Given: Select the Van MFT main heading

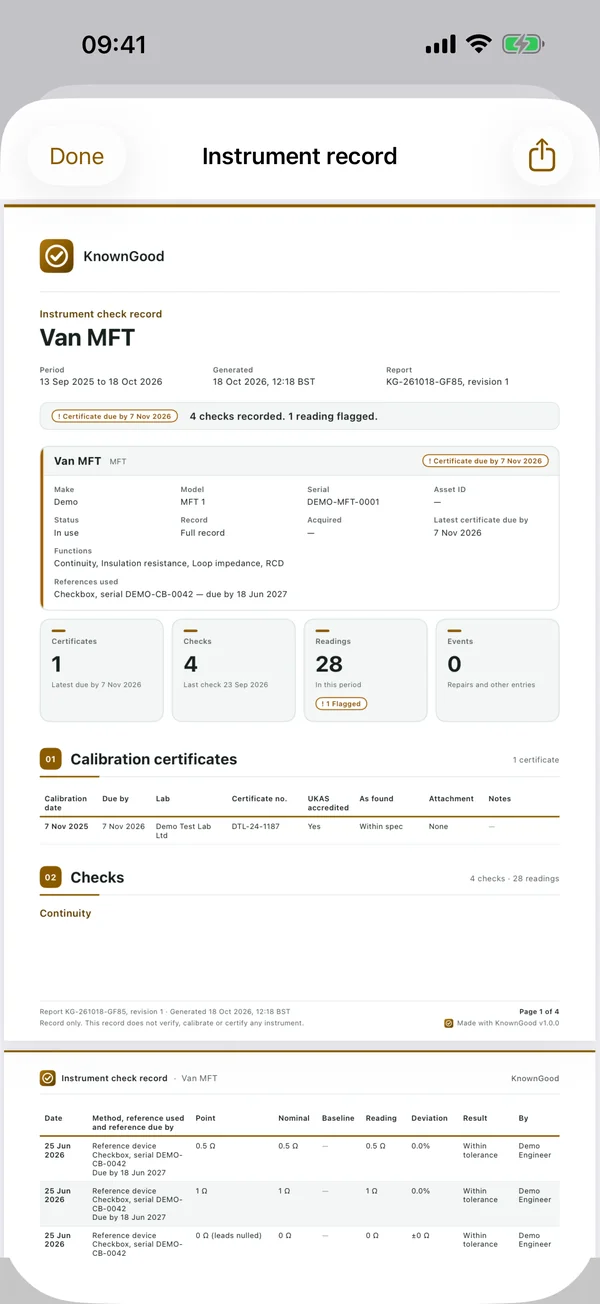Looking at the screenshot, I should click(x=87, y=338).
